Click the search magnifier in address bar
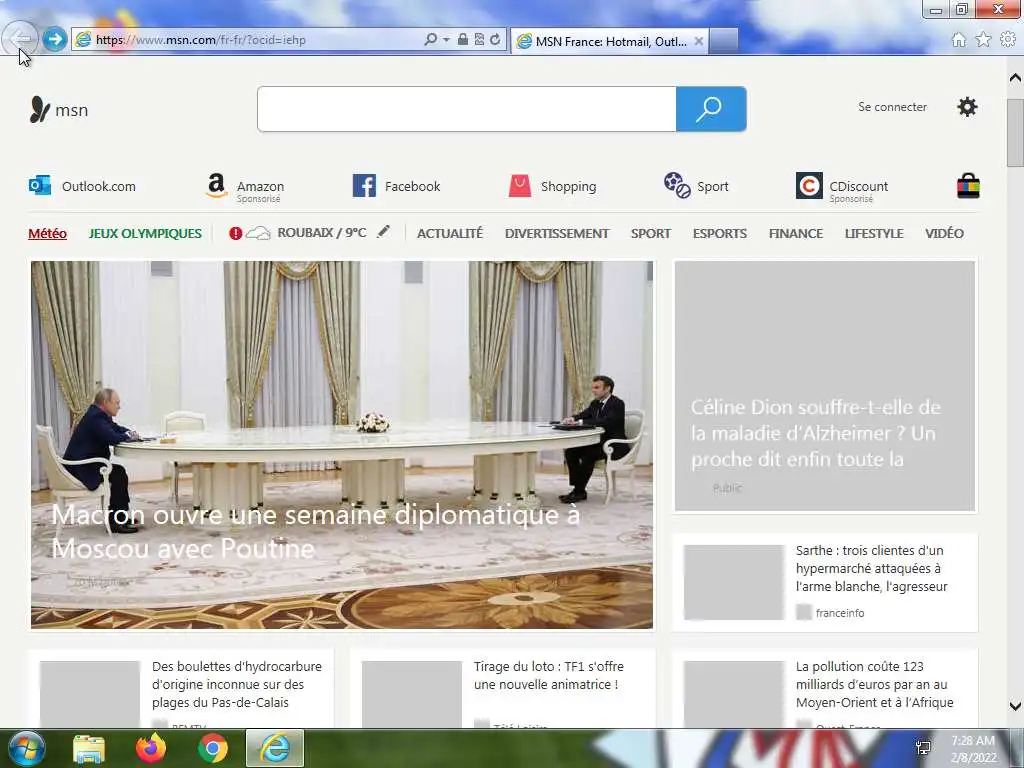 click(430, 39)
